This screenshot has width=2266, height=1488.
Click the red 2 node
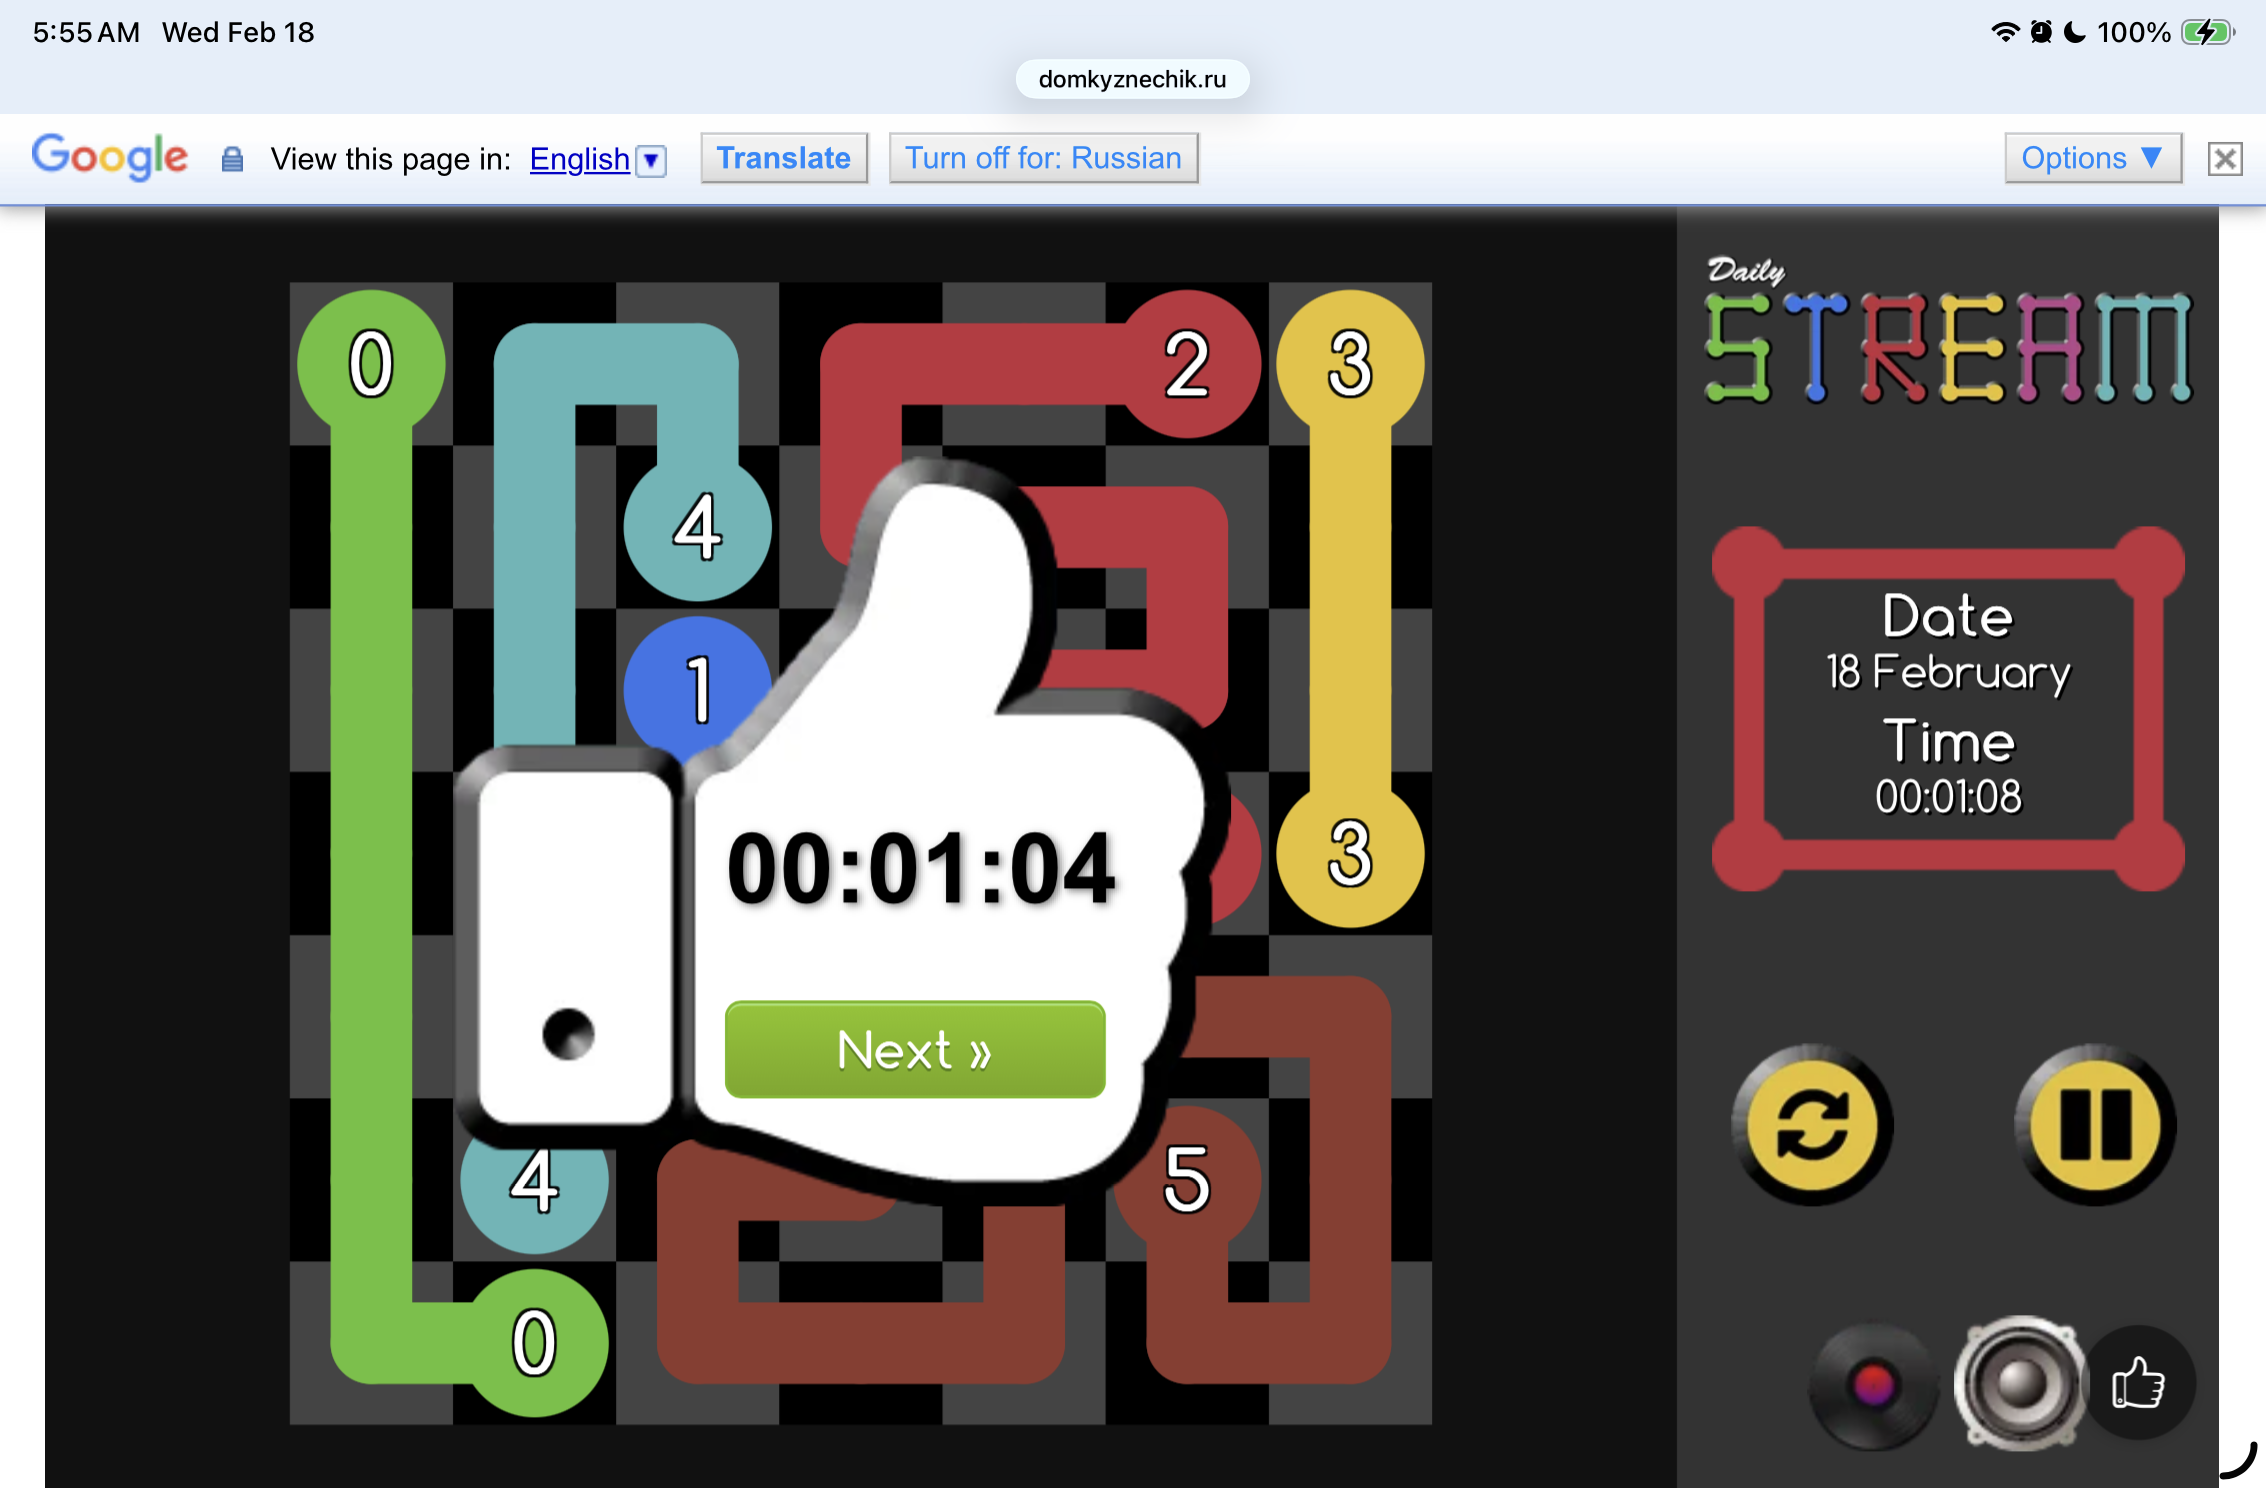(1188, 363)
